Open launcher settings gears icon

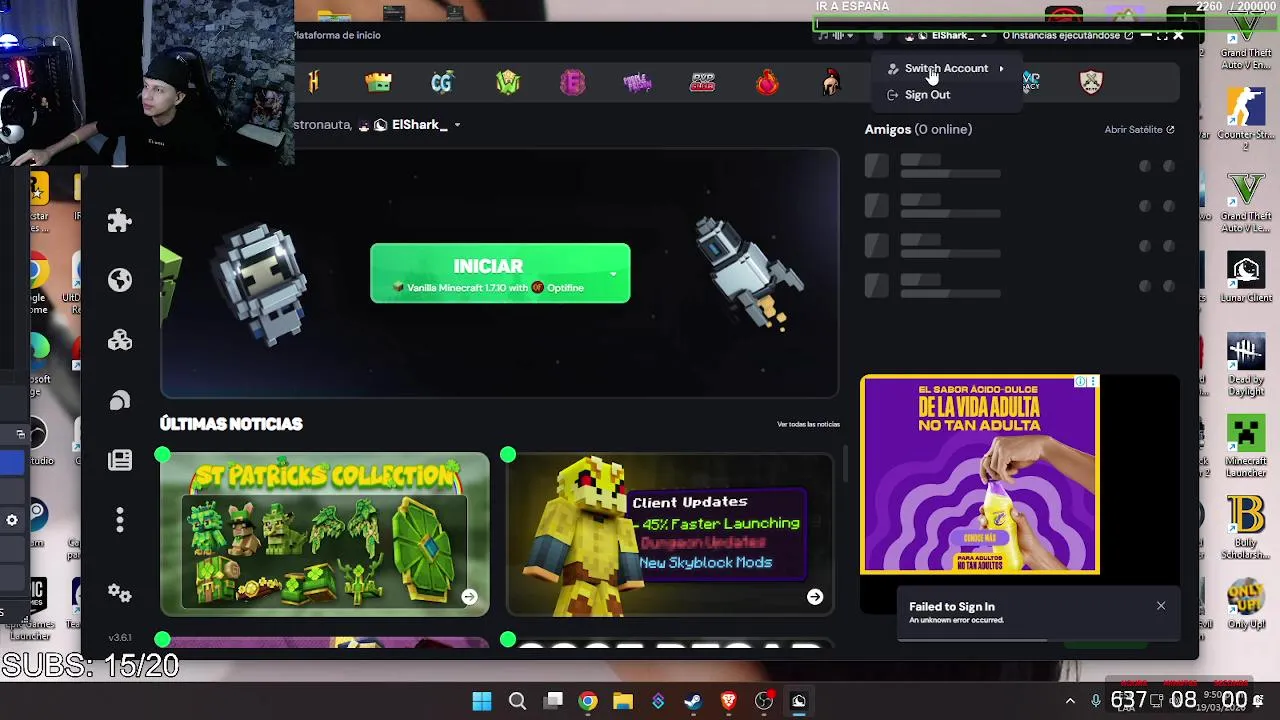point(120,593)
